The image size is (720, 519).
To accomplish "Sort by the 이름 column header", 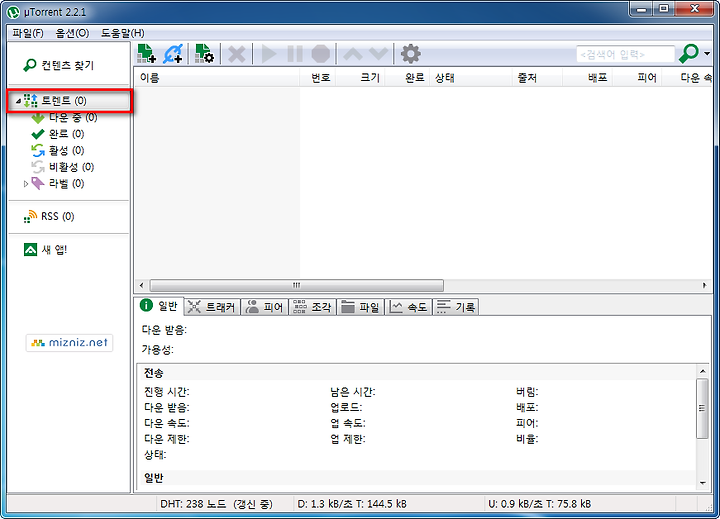I will click(216, 78).
